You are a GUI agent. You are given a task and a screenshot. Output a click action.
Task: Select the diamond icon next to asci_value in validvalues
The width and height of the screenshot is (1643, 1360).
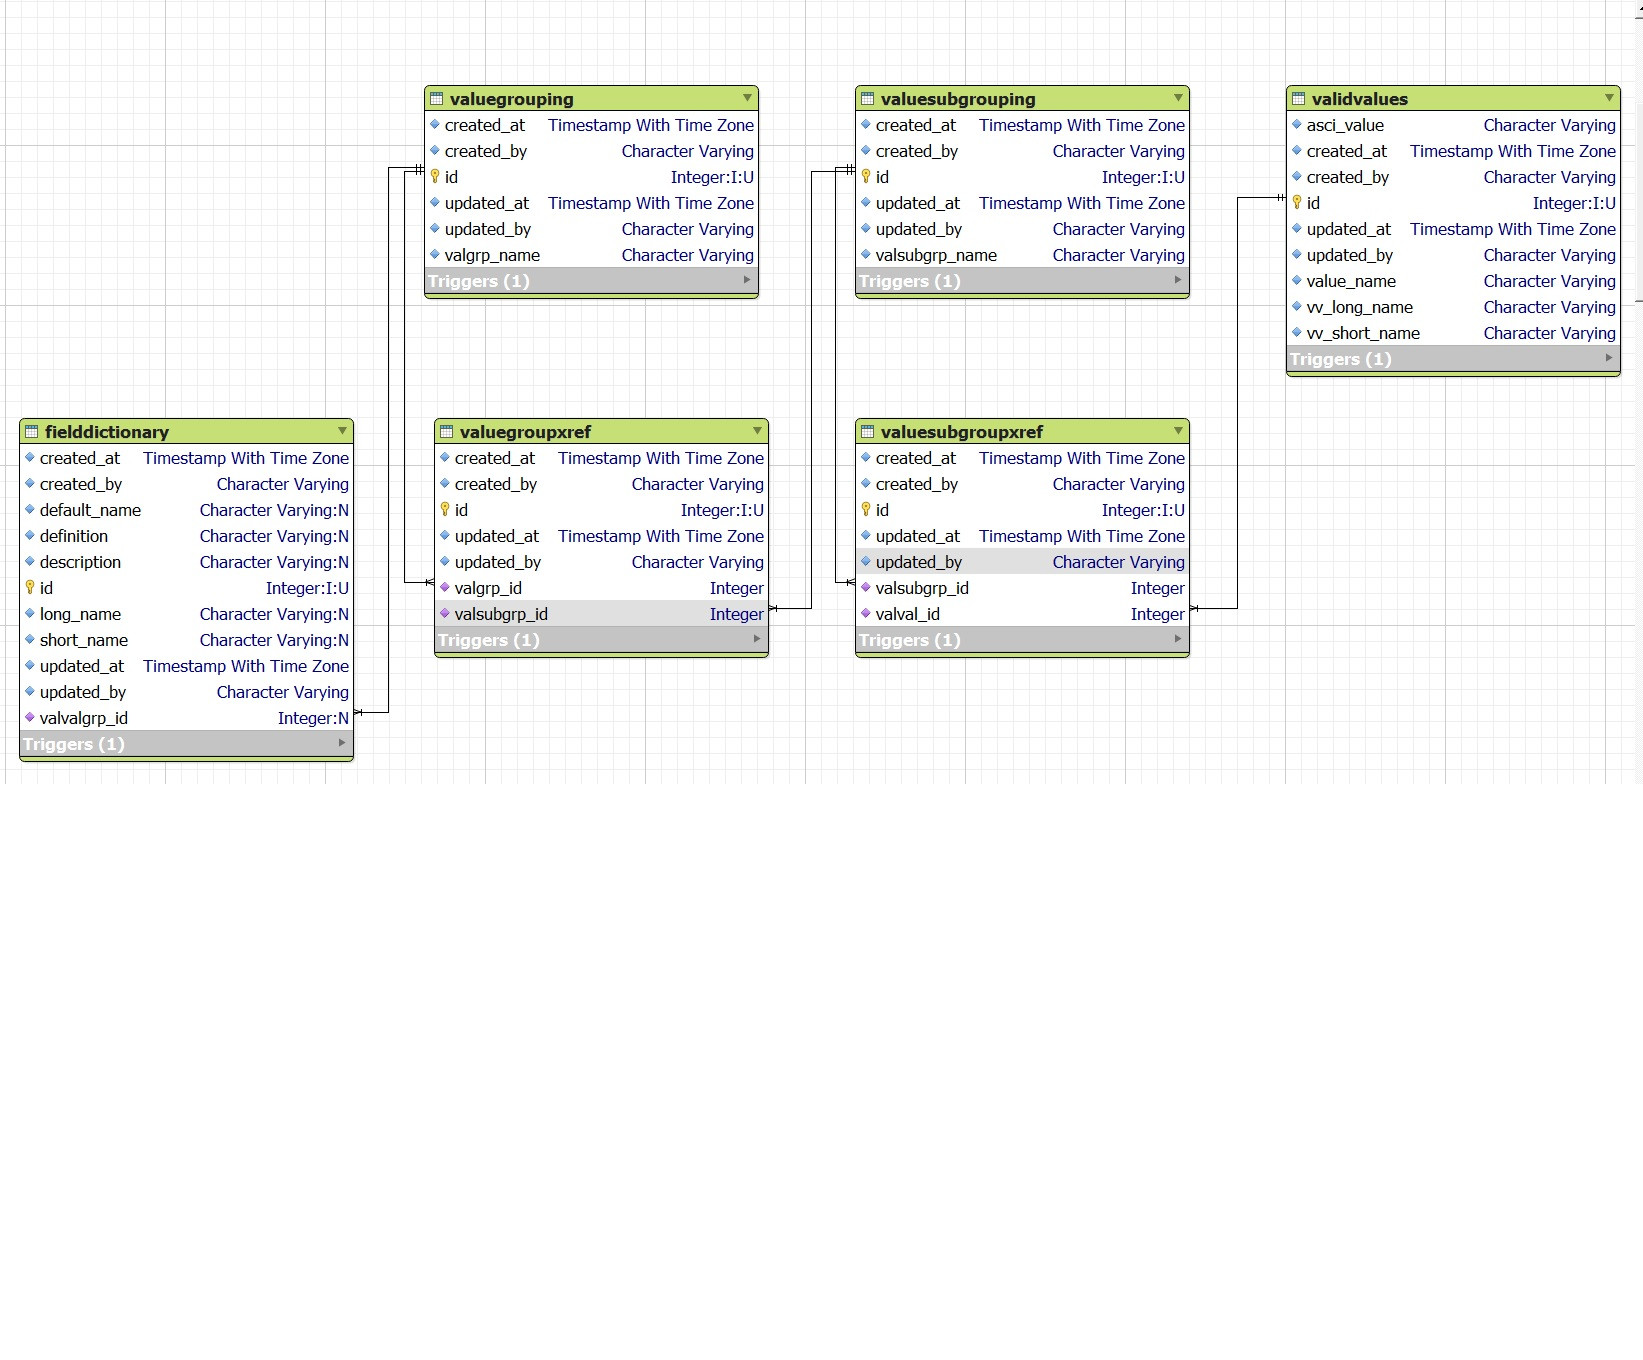(1297, 125)
